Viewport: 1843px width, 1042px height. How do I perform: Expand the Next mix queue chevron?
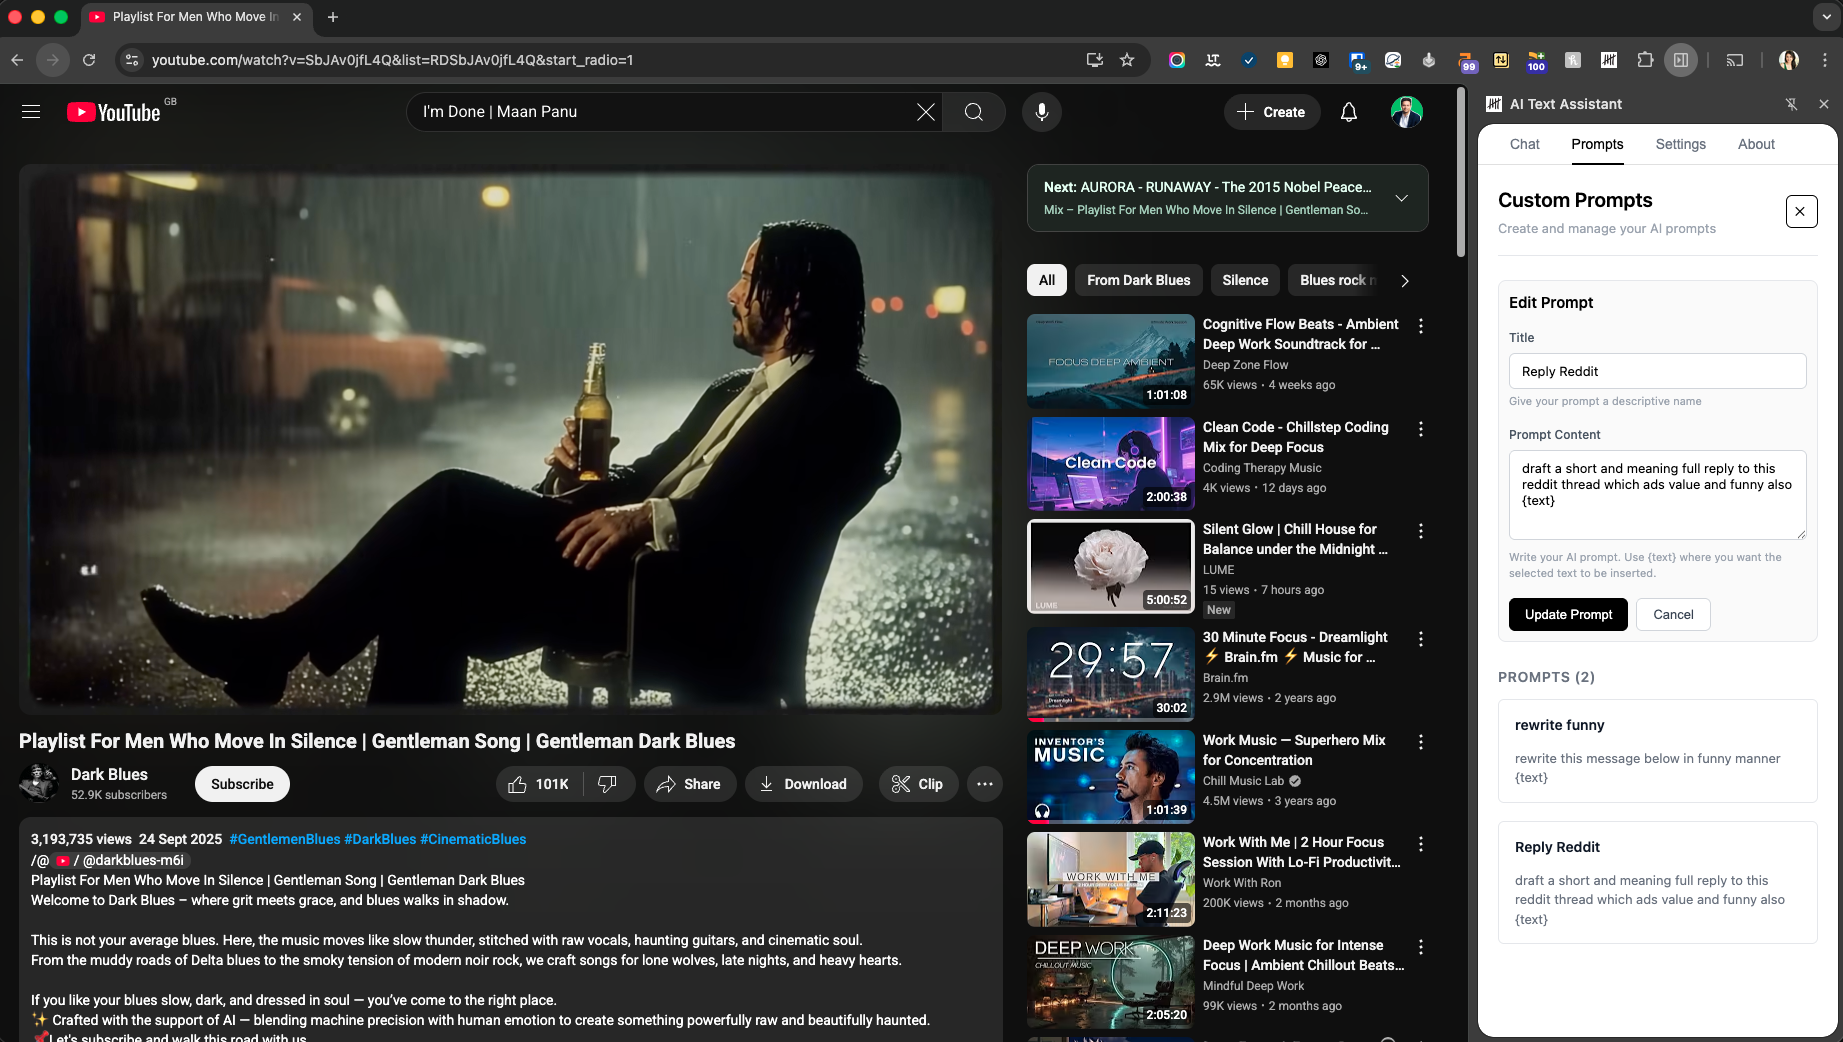[x=1401, y=198]
